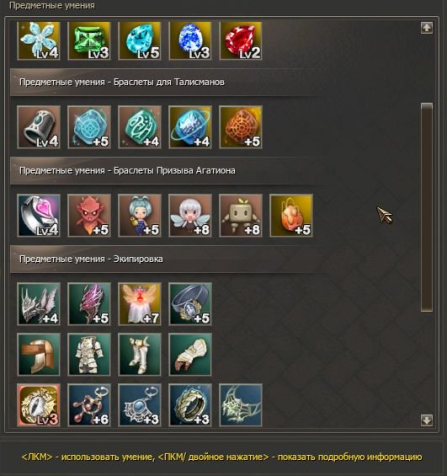Use the +6 earring skill
The image size is (447, 476).
(89, 405)
